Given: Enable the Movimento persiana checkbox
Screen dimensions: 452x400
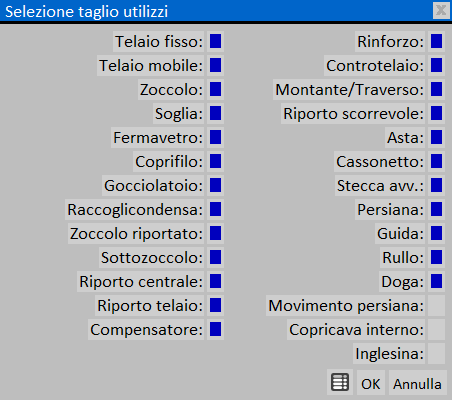Looking at the screenshot, I should click(436, 305).
